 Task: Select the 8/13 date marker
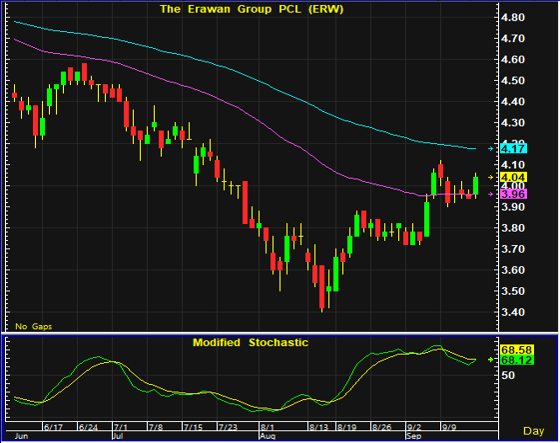(319, 427)
